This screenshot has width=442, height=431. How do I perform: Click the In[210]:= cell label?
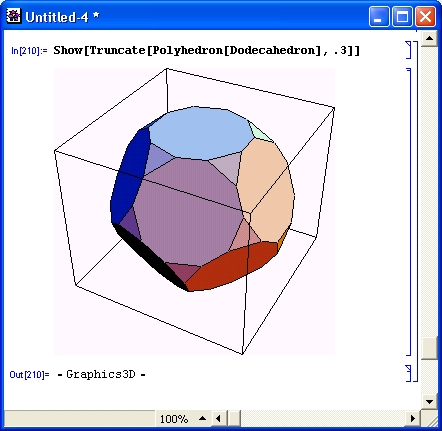point(29,51)
